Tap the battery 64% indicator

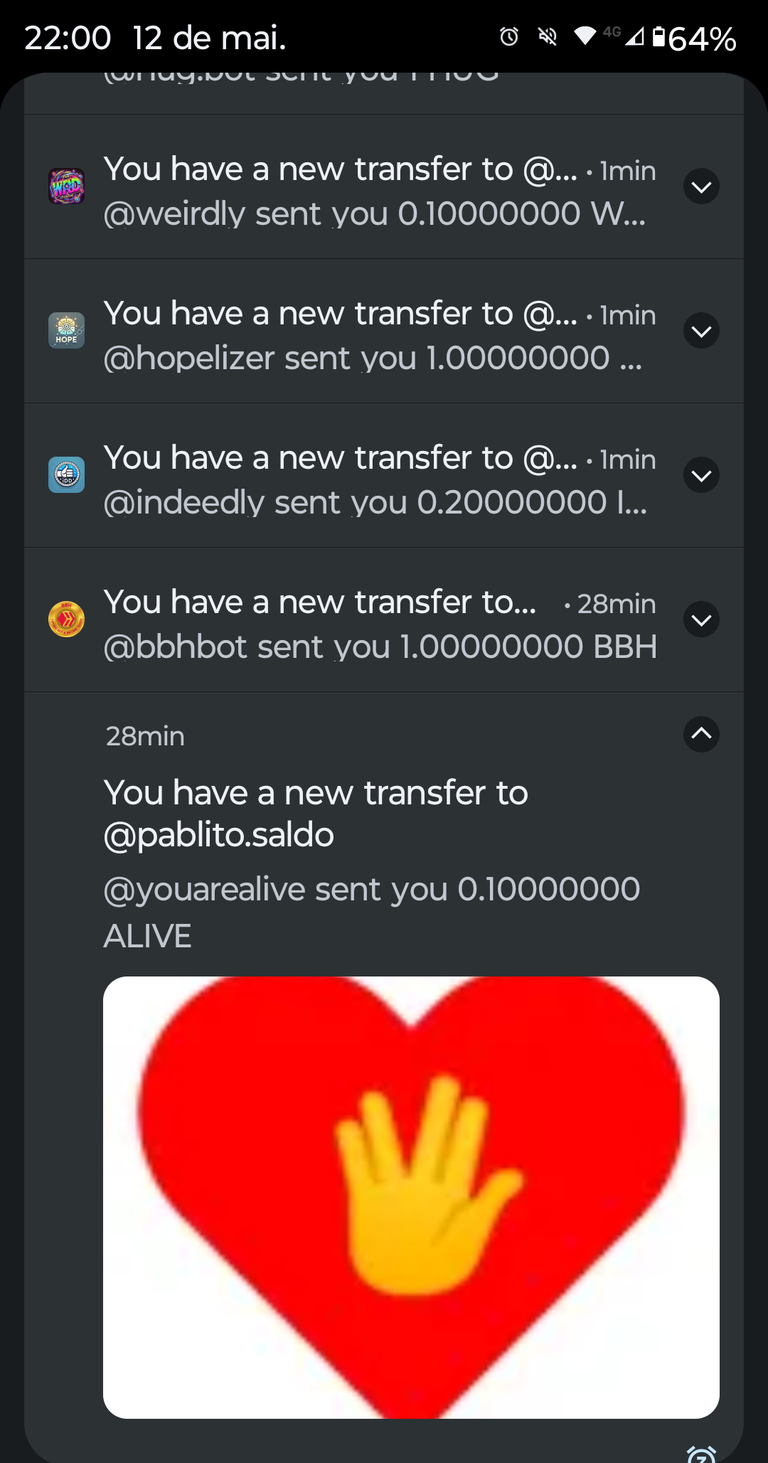695,39
